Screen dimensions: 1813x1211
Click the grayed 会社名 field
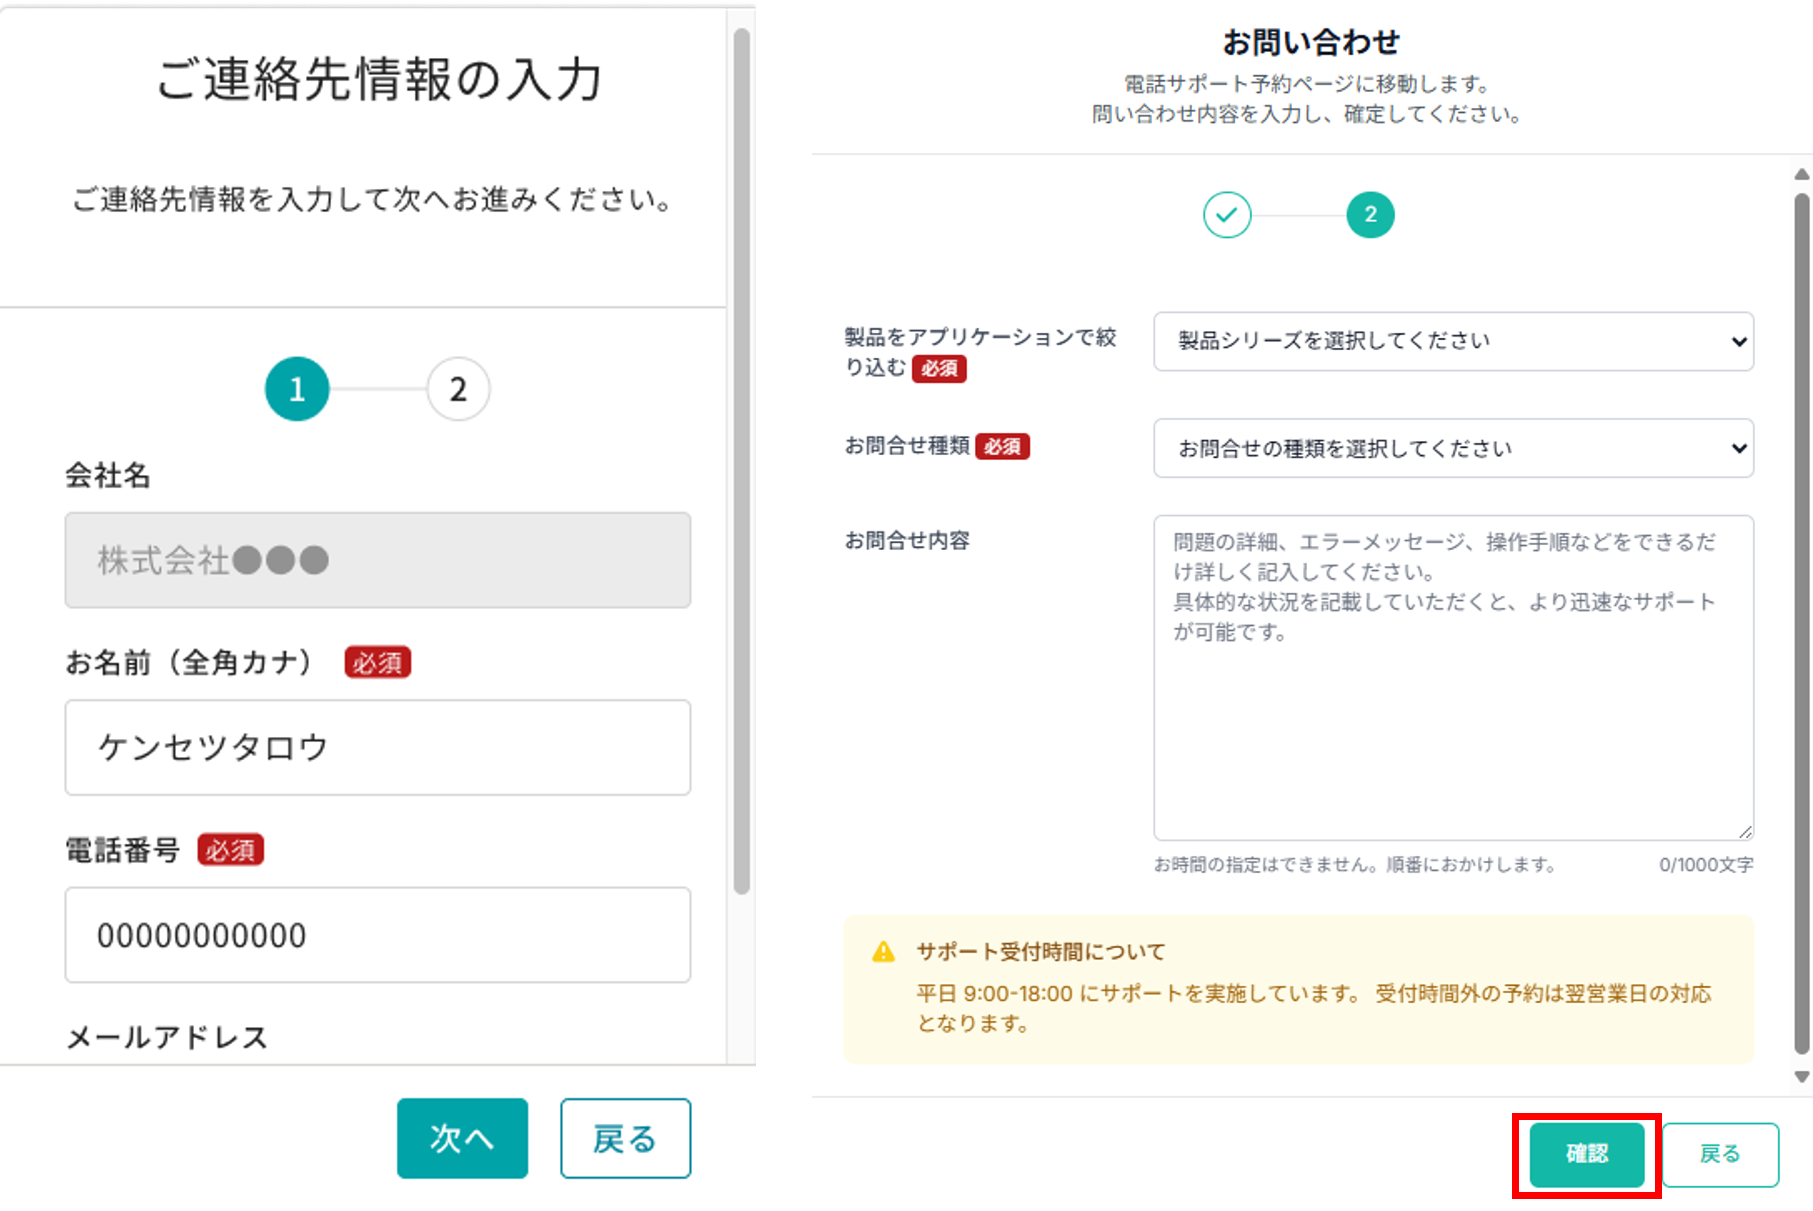pyautogui.click(x=377, y=561)
